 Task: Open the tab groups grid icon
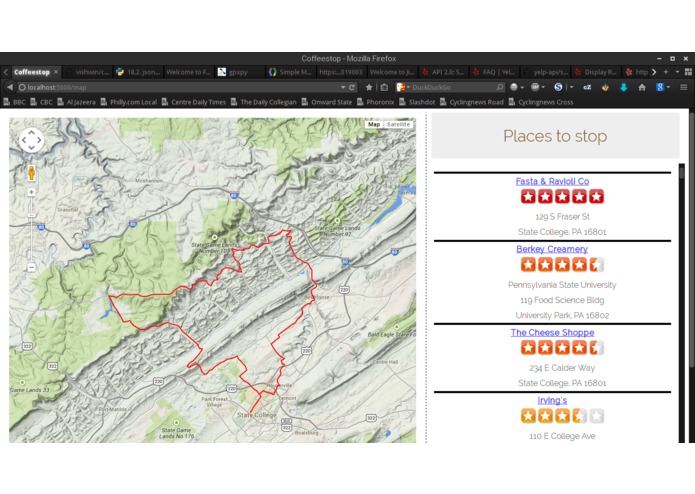pos(688,72)
